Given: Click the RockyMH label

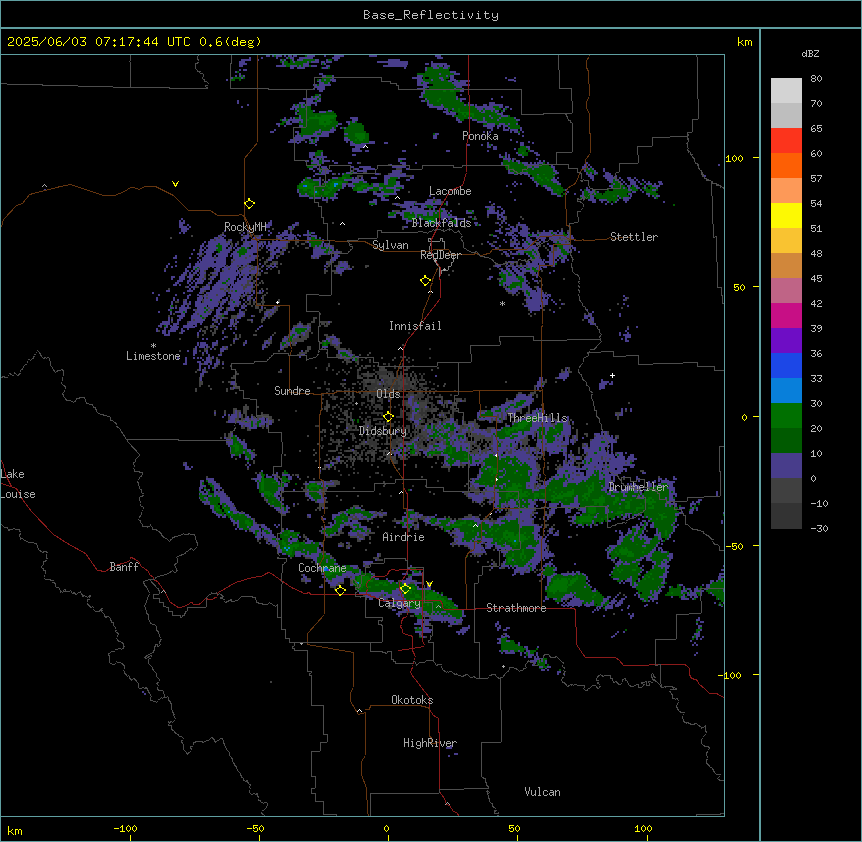Looking at the screenshot, I should (245, 227).
